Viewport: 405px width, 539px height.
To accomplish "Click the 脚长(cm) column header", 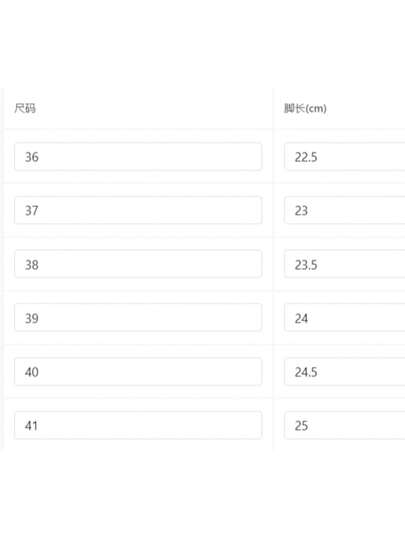I will (305, 108).
